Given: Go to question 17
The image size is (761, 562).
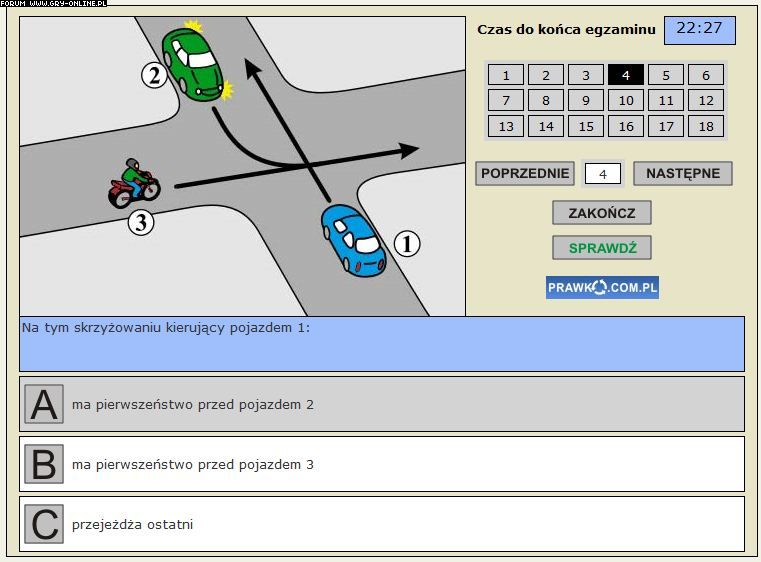Looking at the screenshot, I should click(x=666, y=126).
